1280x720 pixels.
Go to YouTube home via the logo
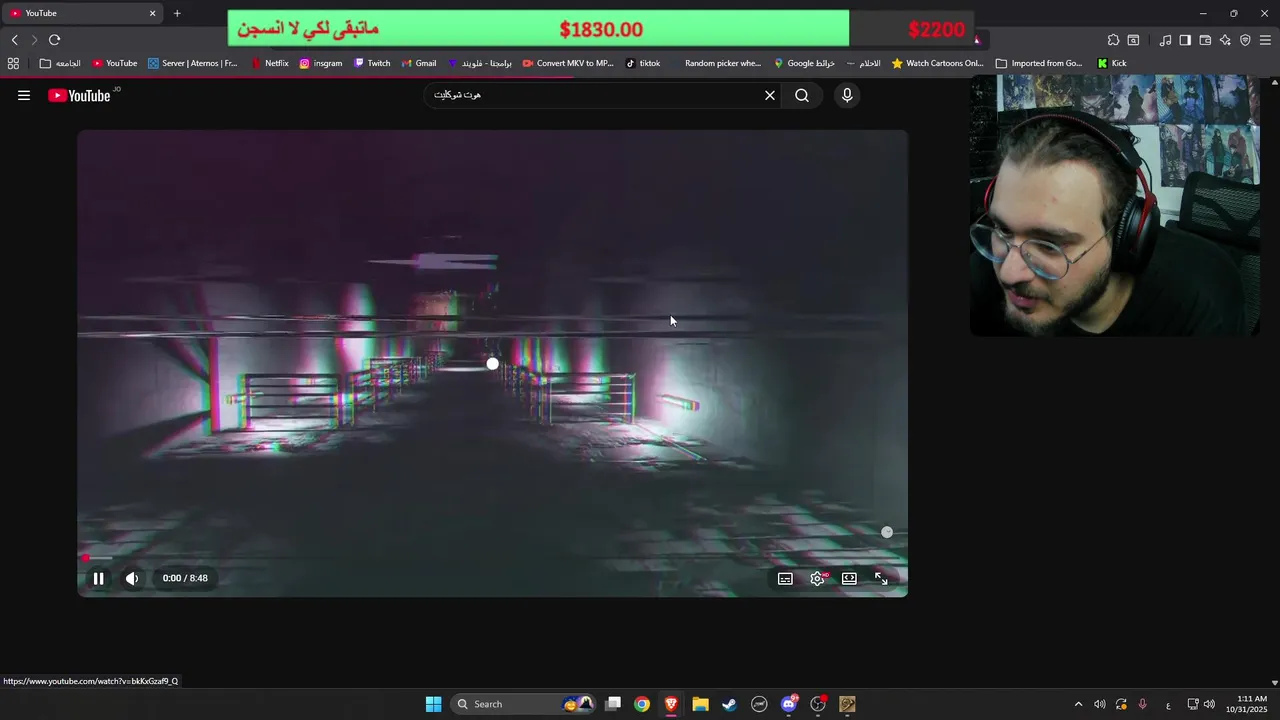[79, 95]
